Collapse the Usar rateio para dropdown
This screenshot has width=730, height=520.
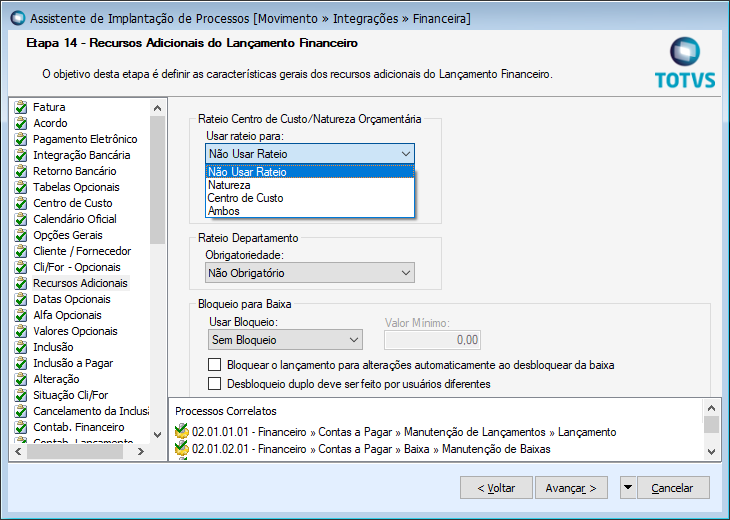[x=406, y=154]
